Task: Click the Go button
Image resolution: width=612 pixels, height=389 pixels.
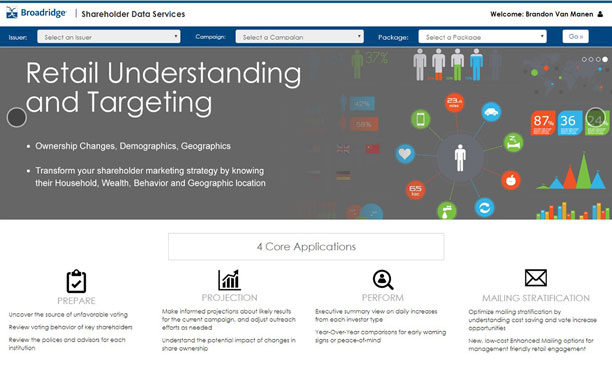Action: (x=575, y=37)
